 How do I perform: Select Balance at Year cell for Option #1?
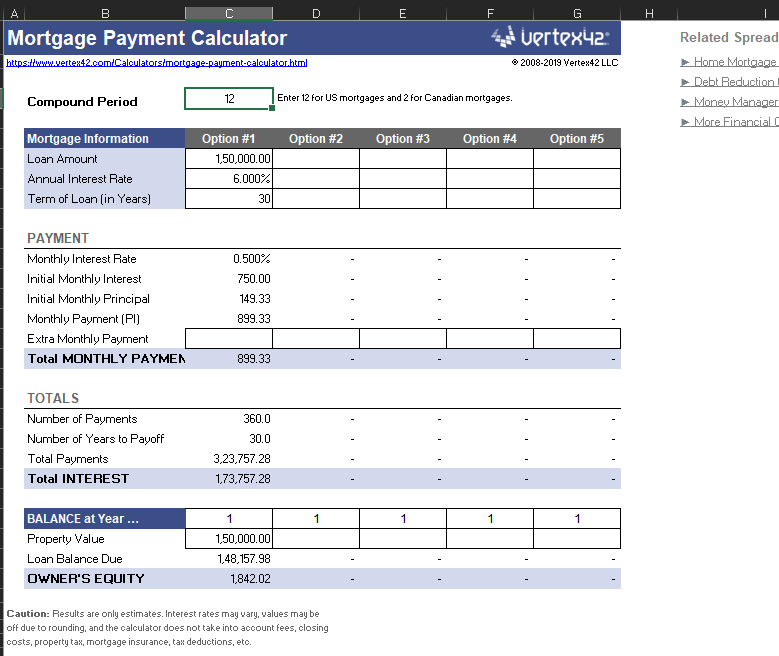pos(229,518)
